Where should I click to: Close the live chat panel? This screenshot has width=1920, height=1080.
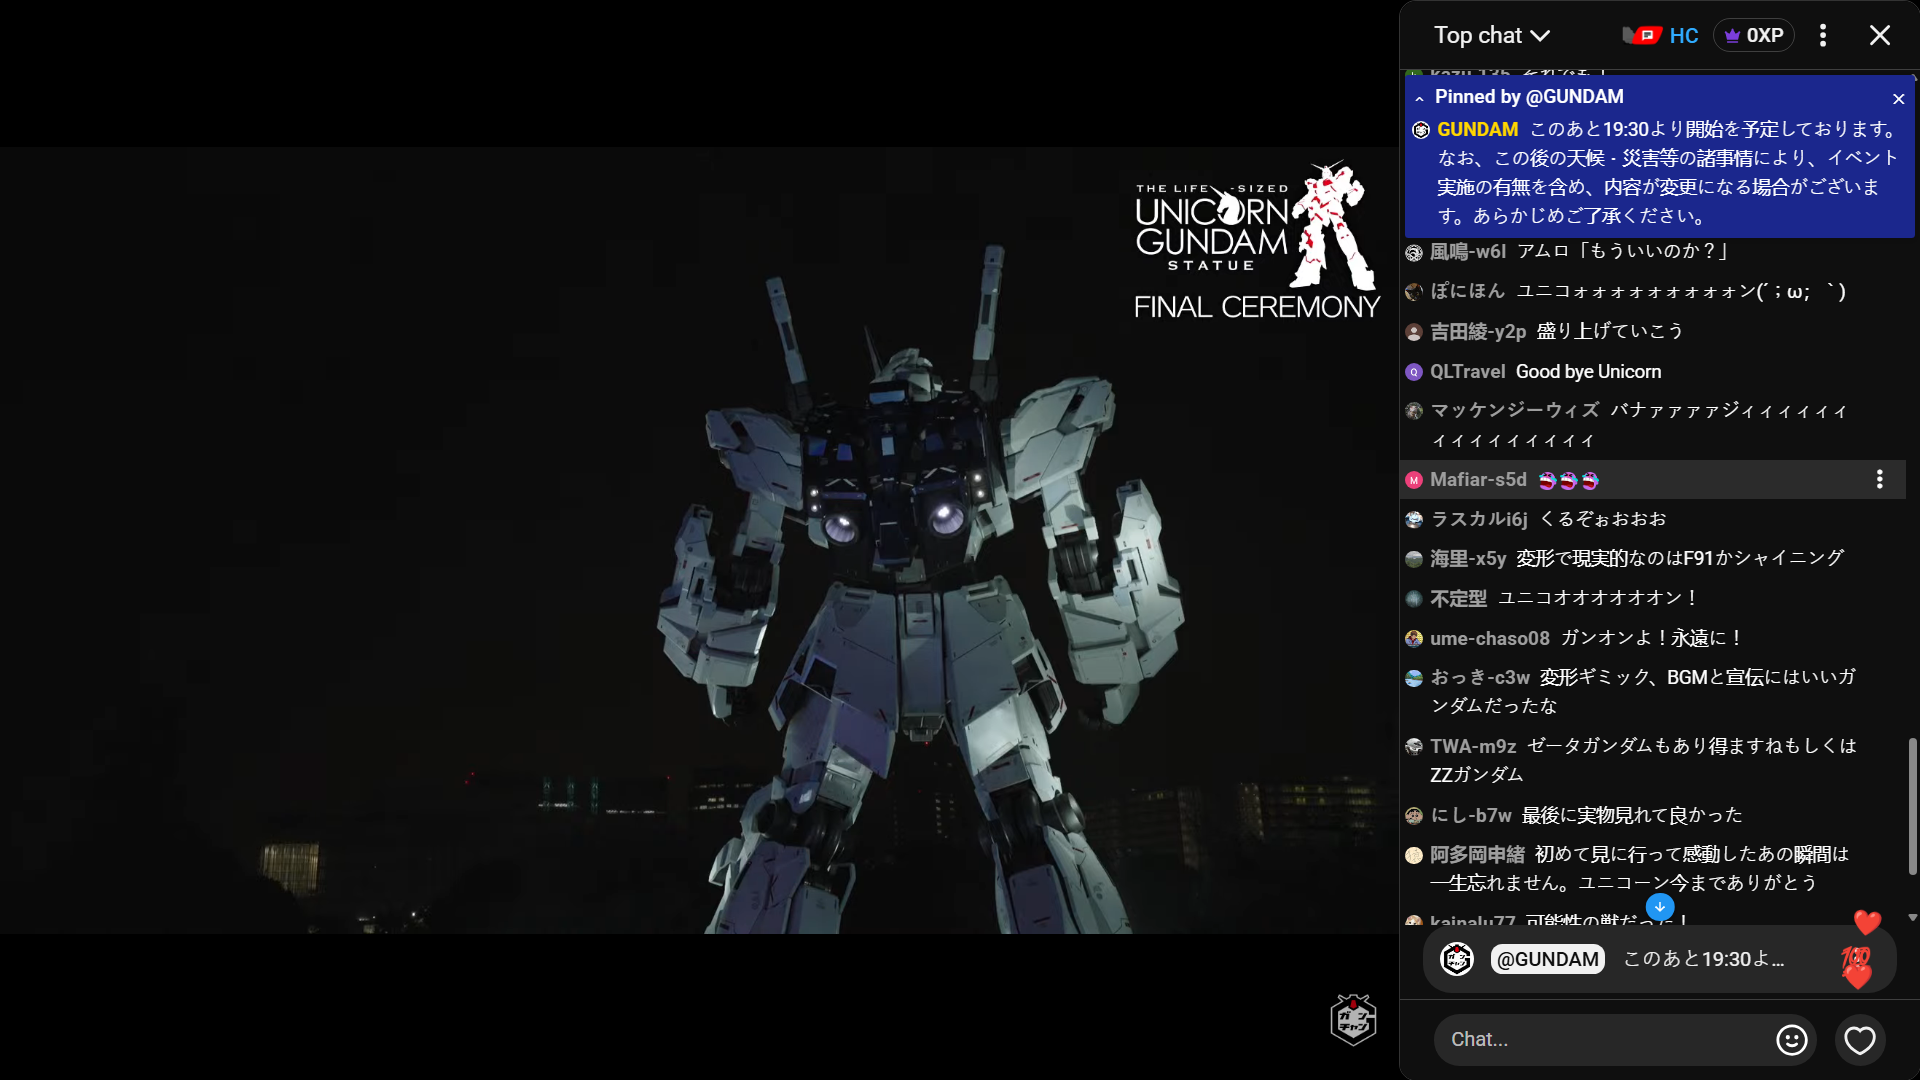tap(1880, 36)
